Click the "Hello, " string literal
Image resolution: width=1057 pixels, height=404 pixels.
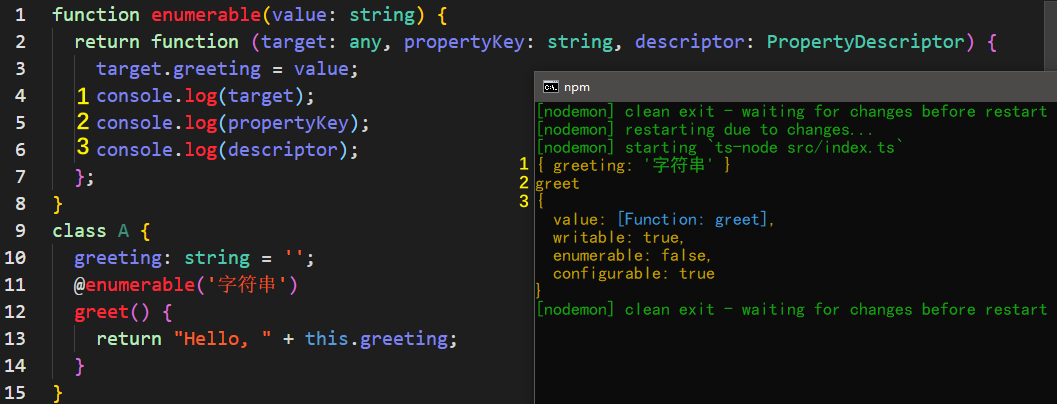(x=222, y=339)
